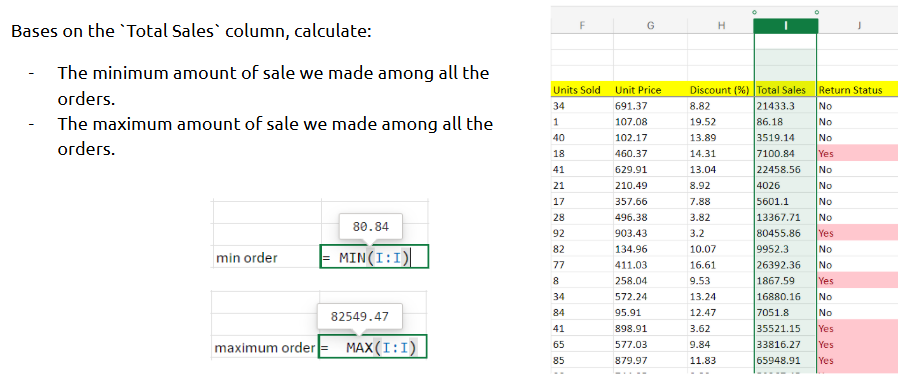This screenshot has height=385, width=901.
Task: Select column H header
Action: (x=721, y=25)
